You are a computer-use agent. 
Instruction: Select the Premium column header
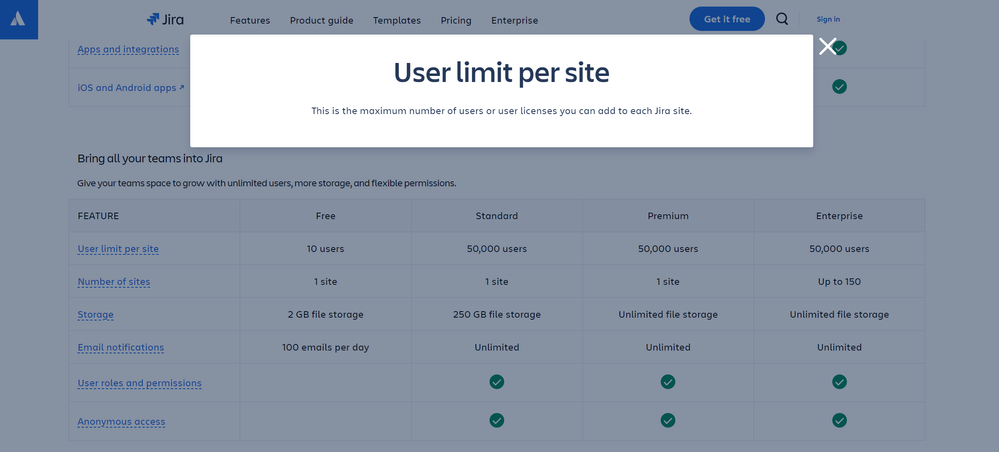click(x=668, y=215)
